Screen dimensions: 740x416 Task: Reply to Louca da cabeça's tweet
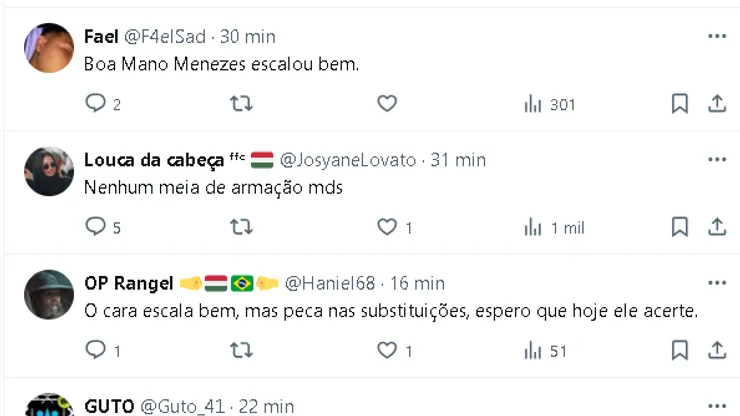click(x=96, y=227)
